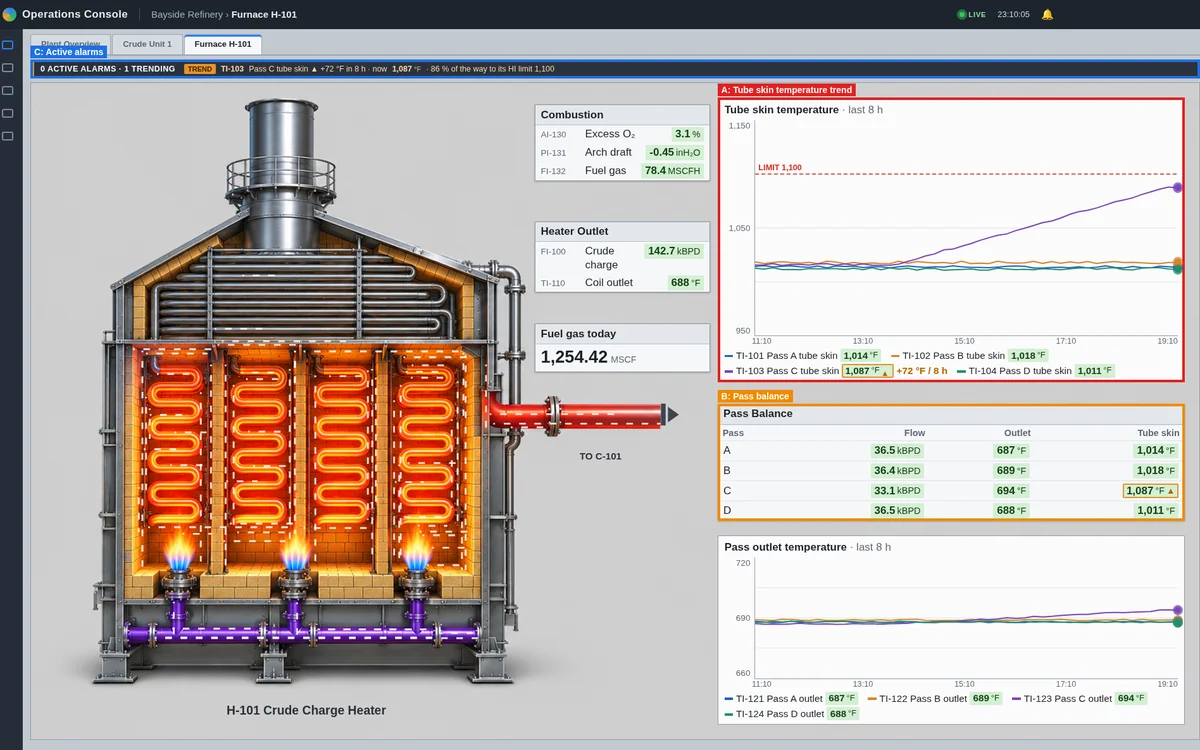This screenshot has height=750, width=1200.
Task: Toggle TI-104 Pass D tube skin legend
Action: [x=1035, y=371]
